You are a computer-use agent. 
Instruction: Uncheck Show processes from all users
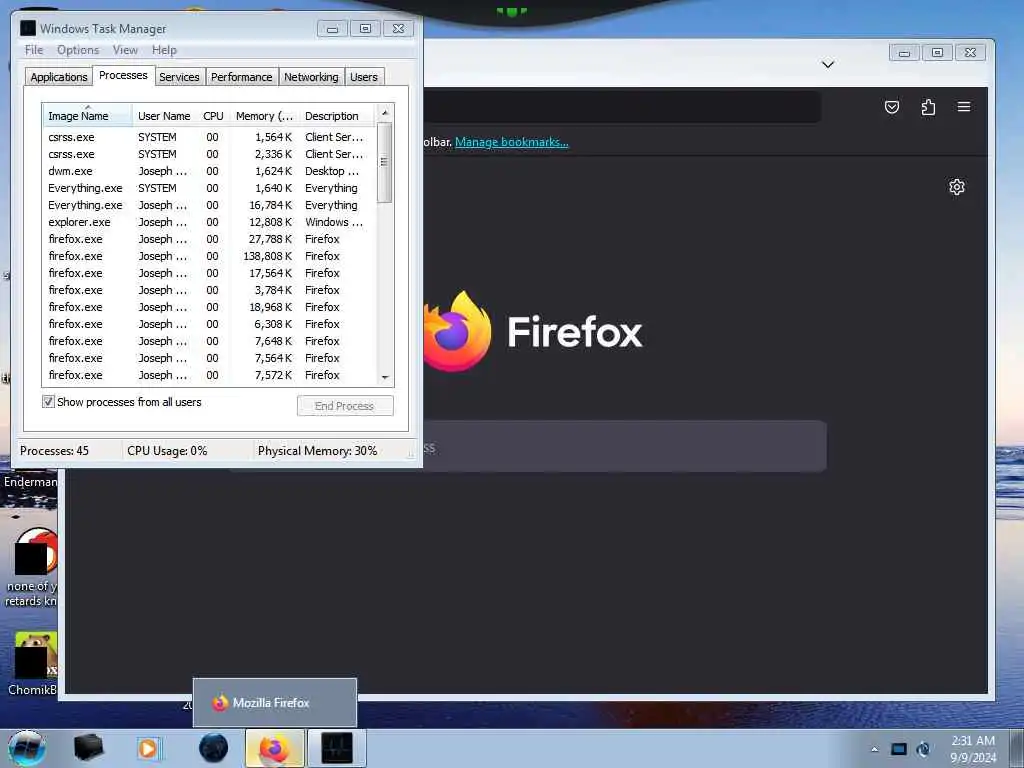[x=48, y=402]
